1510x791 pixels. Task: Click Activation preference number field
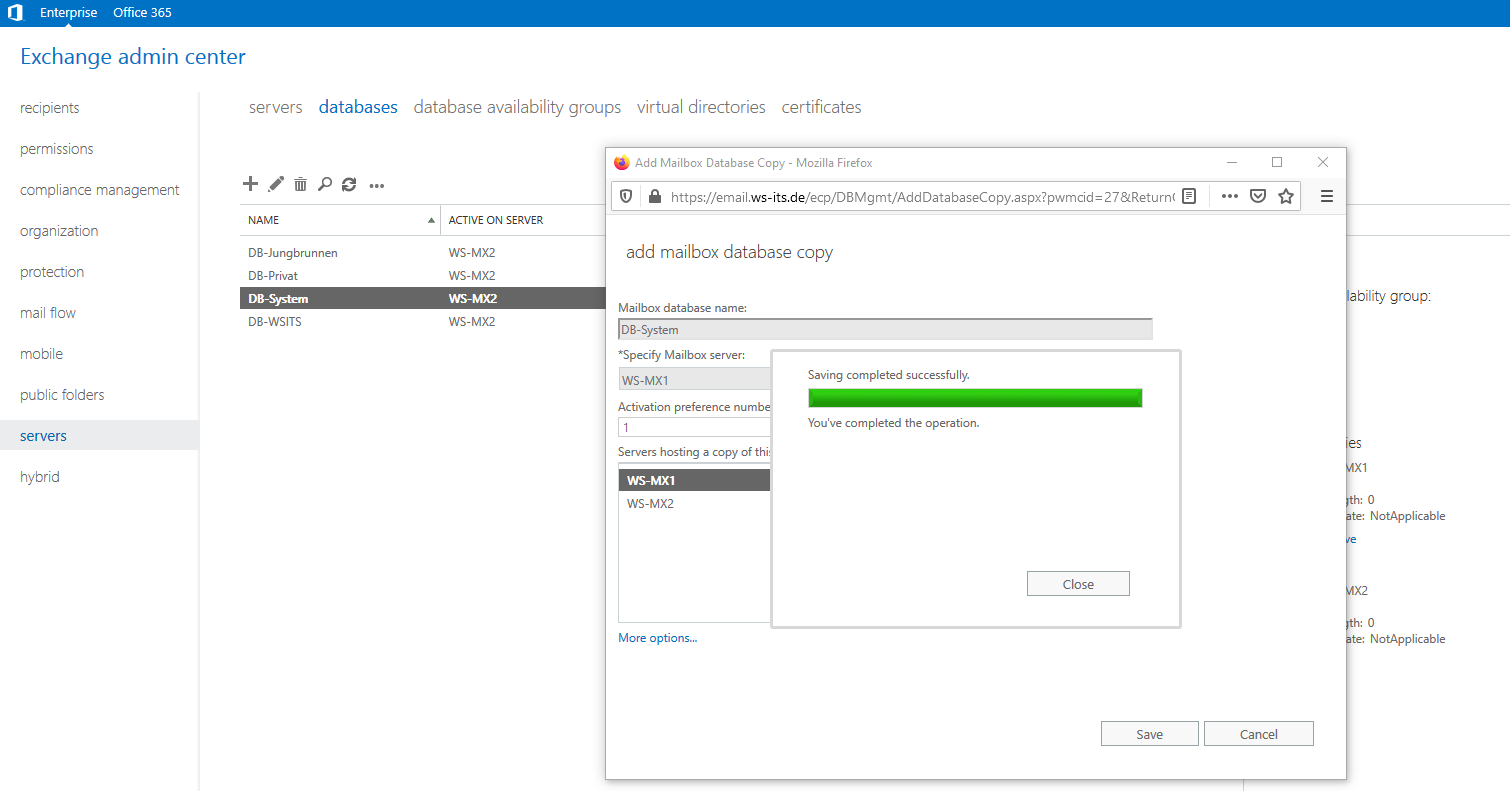pyautogui.click(x=695, y=427)
